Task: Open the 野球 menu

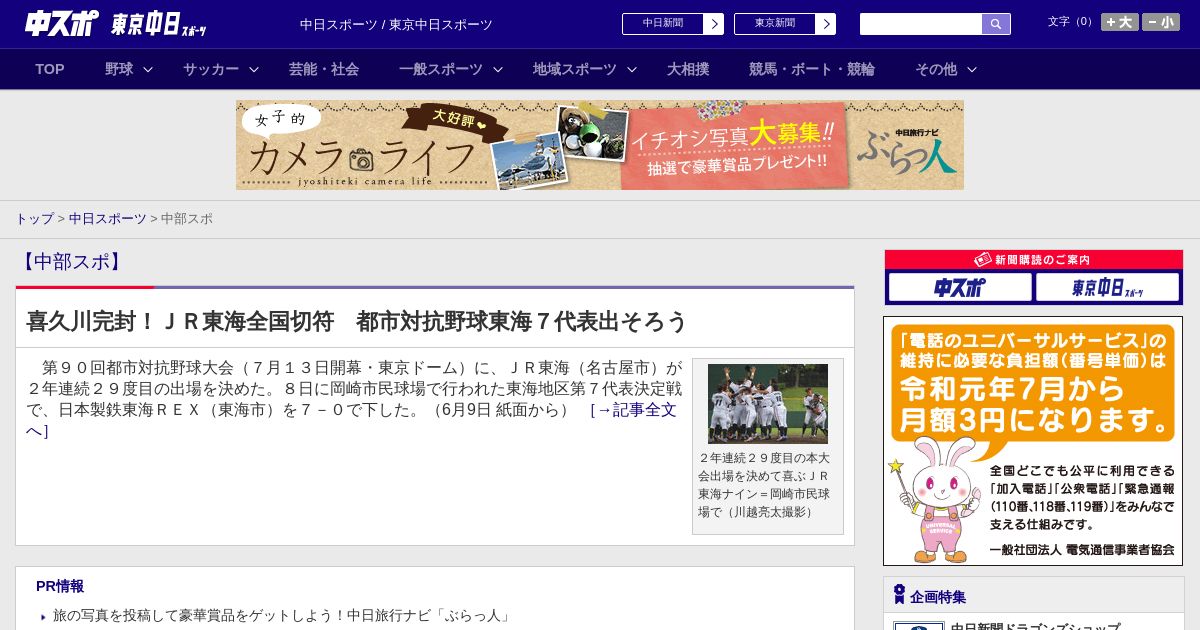Action: (x=119, y=69)
